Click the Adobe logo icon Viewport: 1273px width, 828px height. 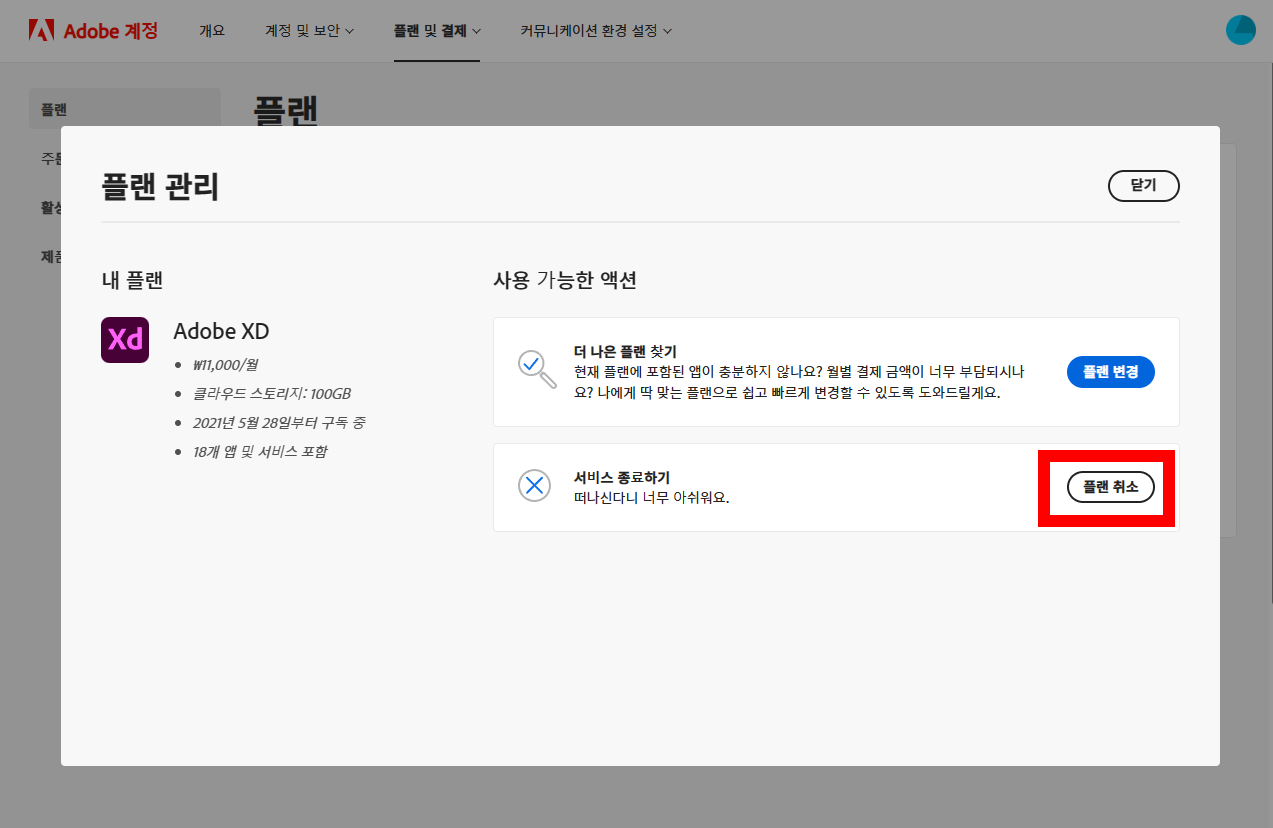41,29
